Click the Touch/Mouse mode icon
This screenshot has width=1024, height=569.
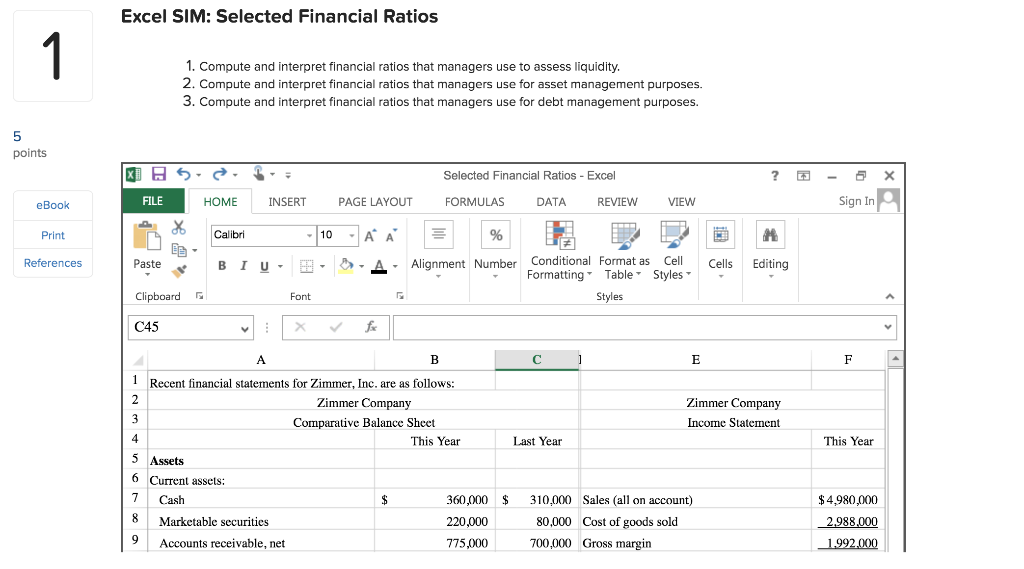[x=259, y=173]
